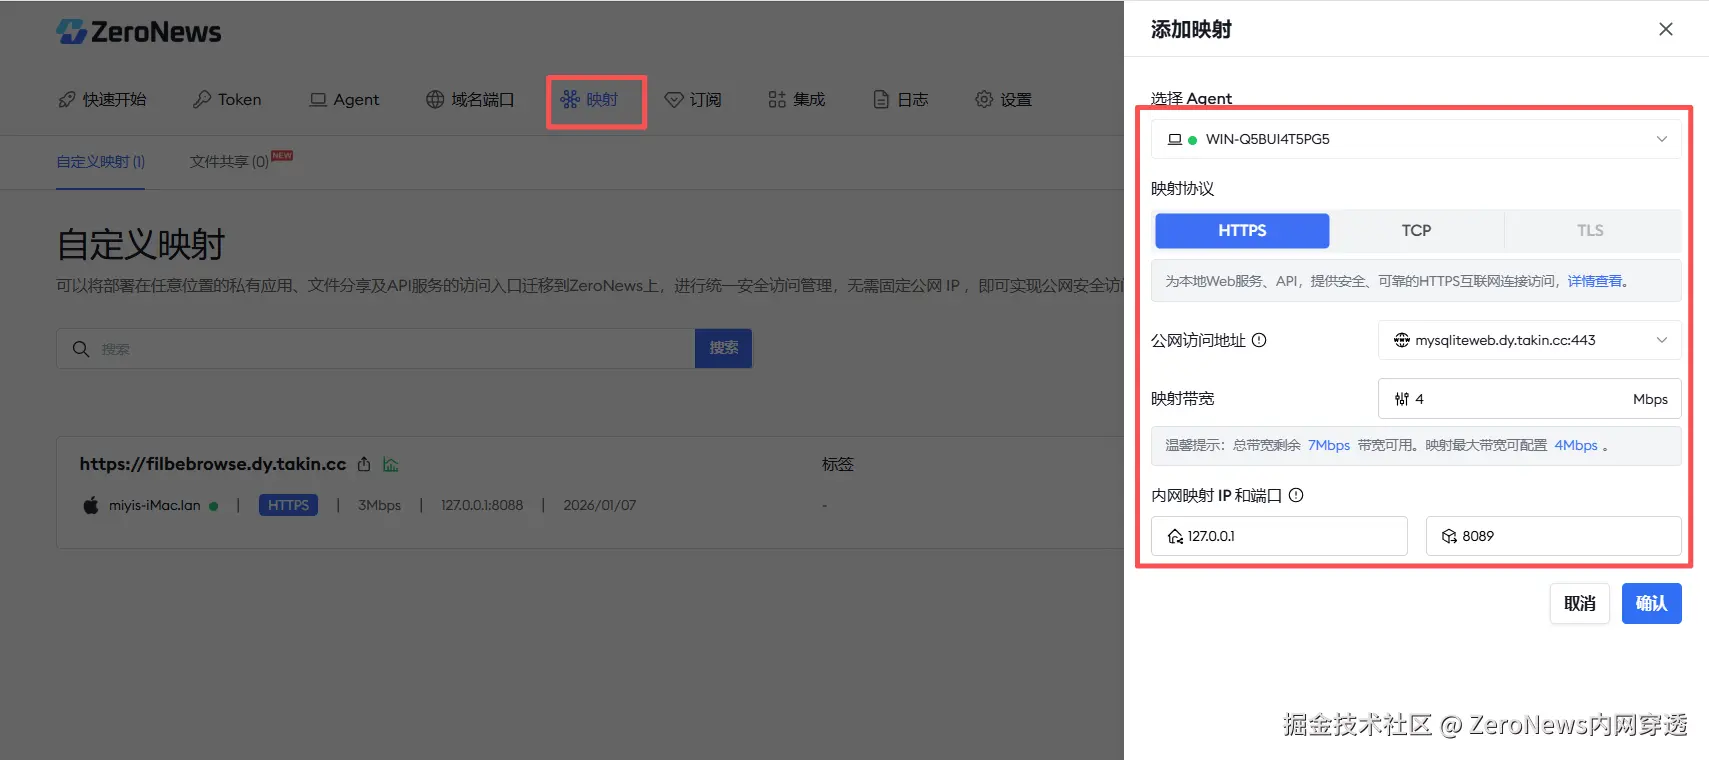Click the 4Mbps maximum bandwidth text
The width and height of the screenshot is (1709, 760).
tap(1576, 445)
